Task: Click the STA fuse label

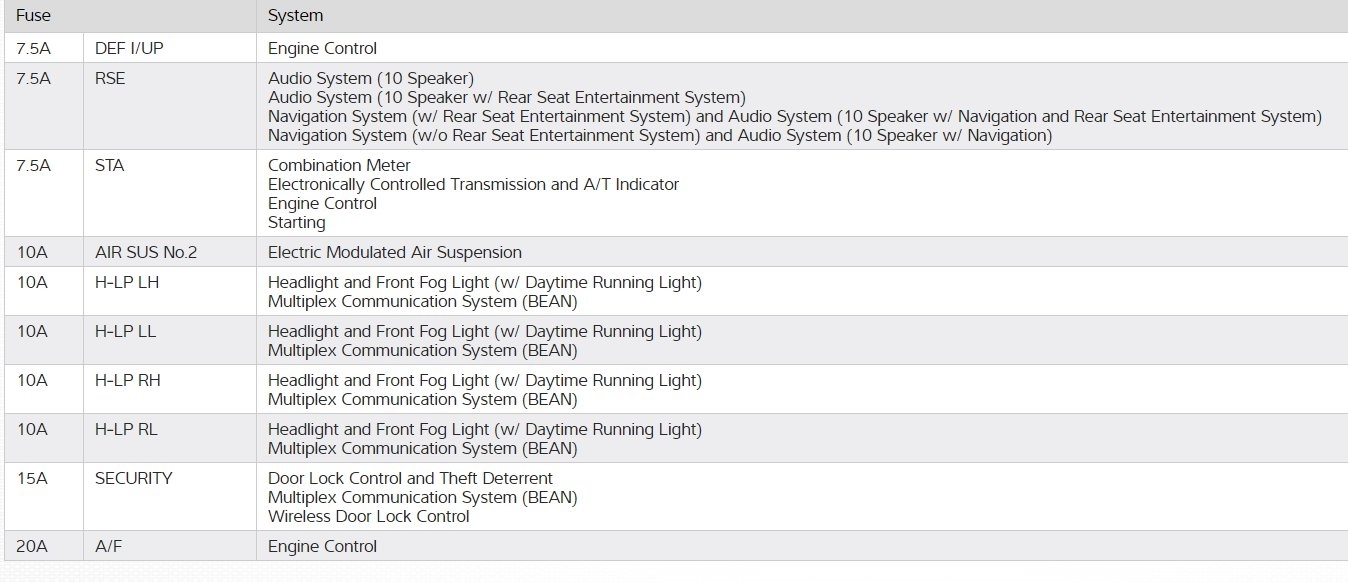Action: pos(110,166)
